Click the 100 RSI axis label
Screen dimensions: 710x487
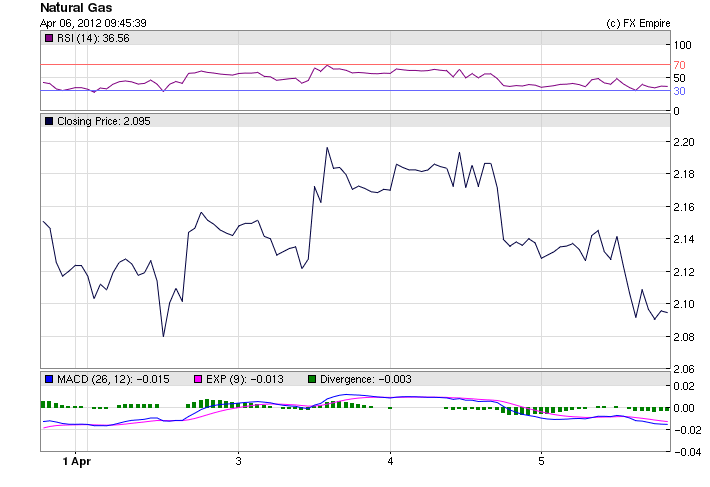pos(682,45)
